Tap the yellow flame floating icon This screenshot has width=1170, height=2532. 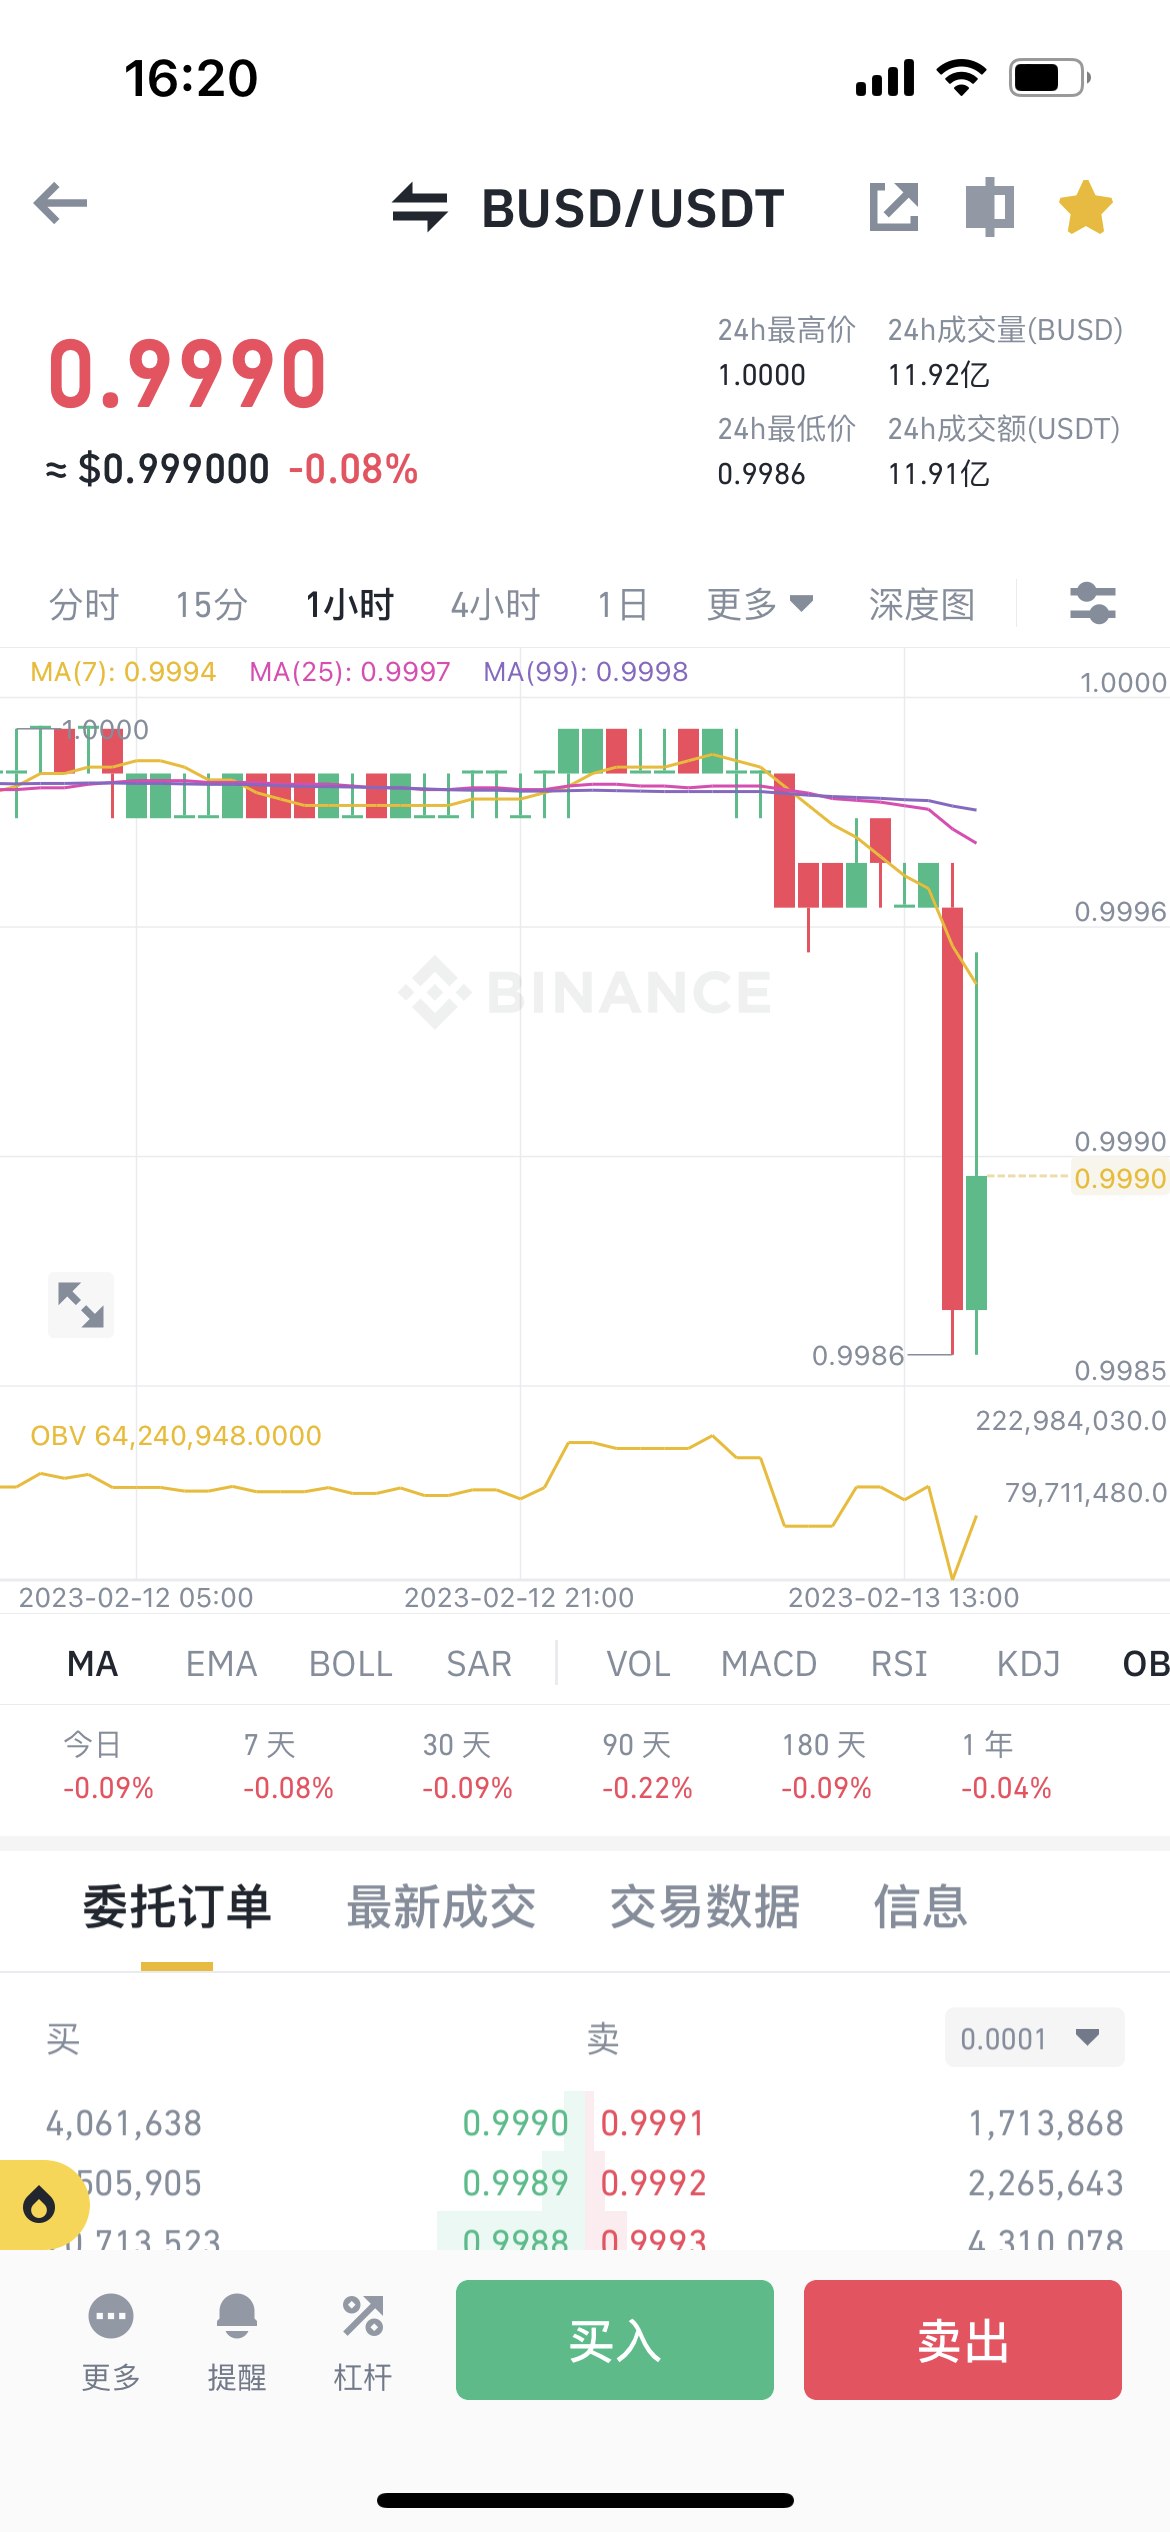[x=40, y=2204]
